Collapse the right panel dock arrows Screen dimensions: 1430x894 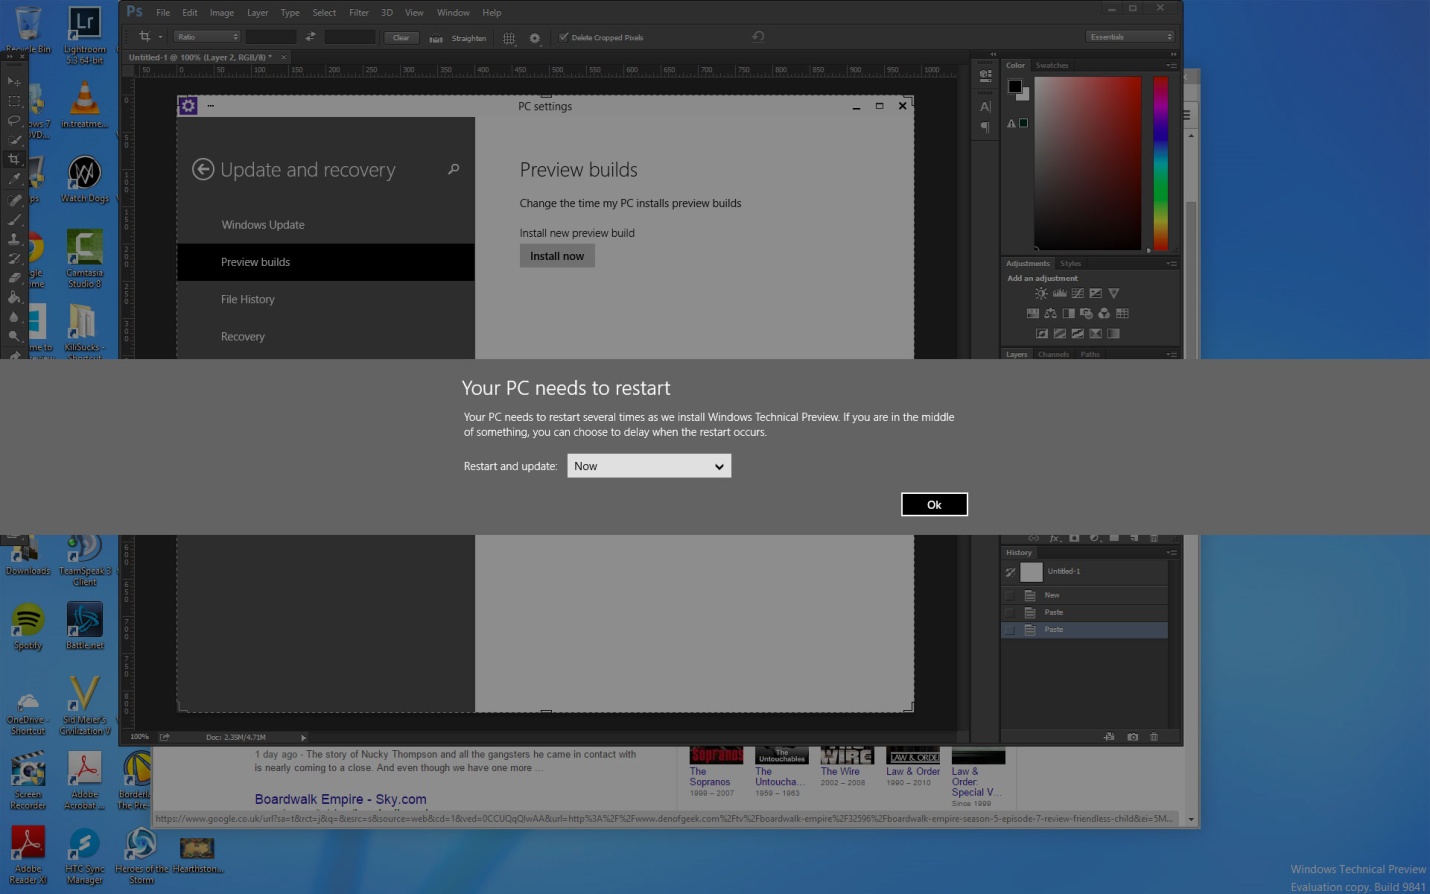point(1174,54)
